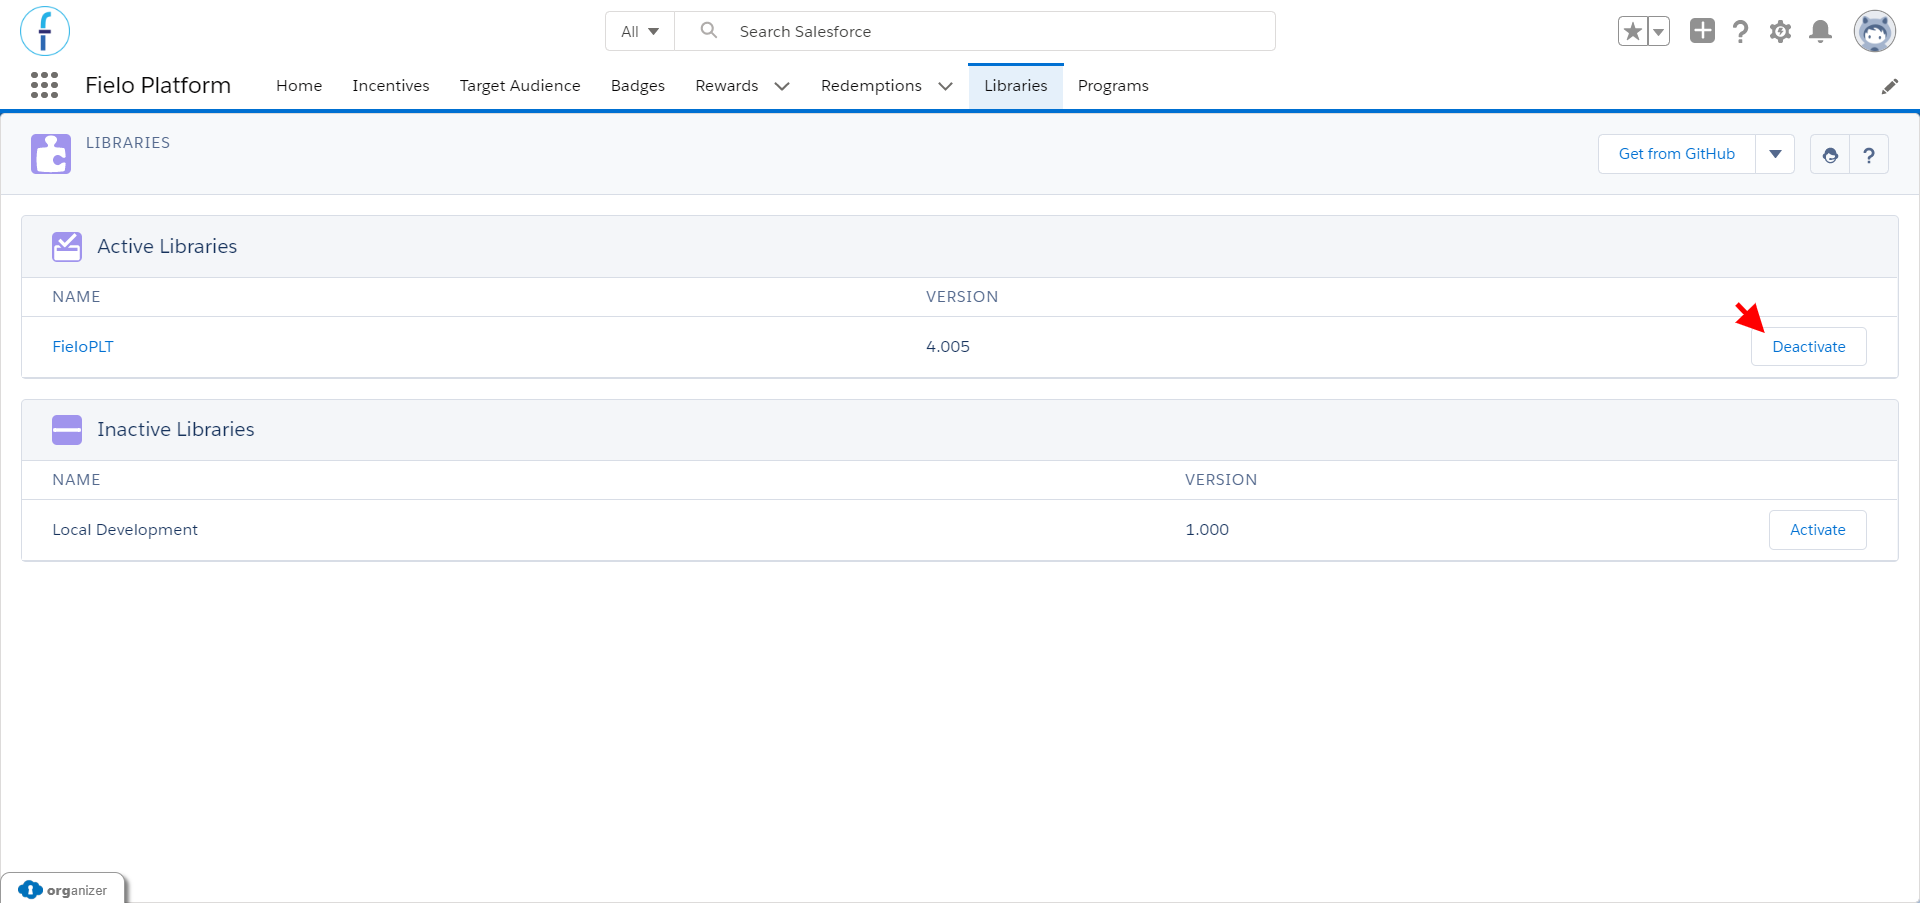Click the Fielo Platform app name

click(x=158, y=85)
